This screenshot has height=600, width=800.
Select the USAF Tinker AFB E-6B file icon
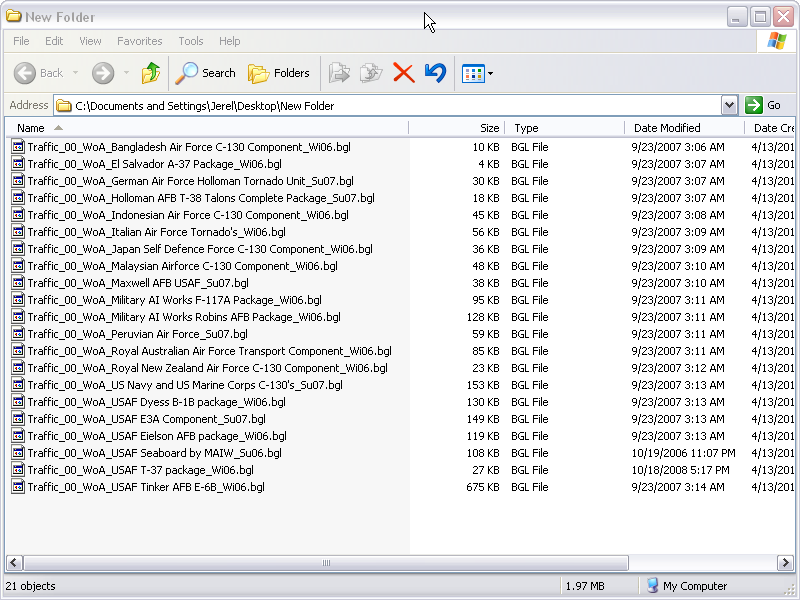[17, 487]
